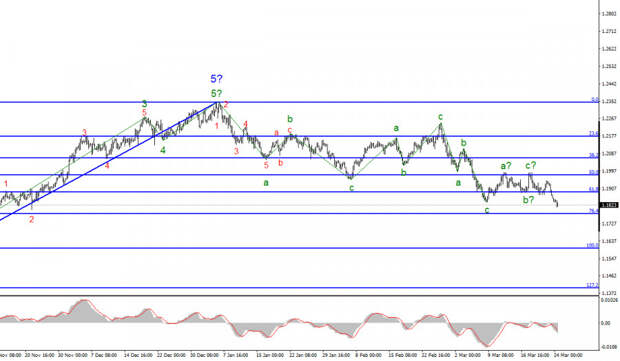Click price axis value 1.2267

pos(609,118)
